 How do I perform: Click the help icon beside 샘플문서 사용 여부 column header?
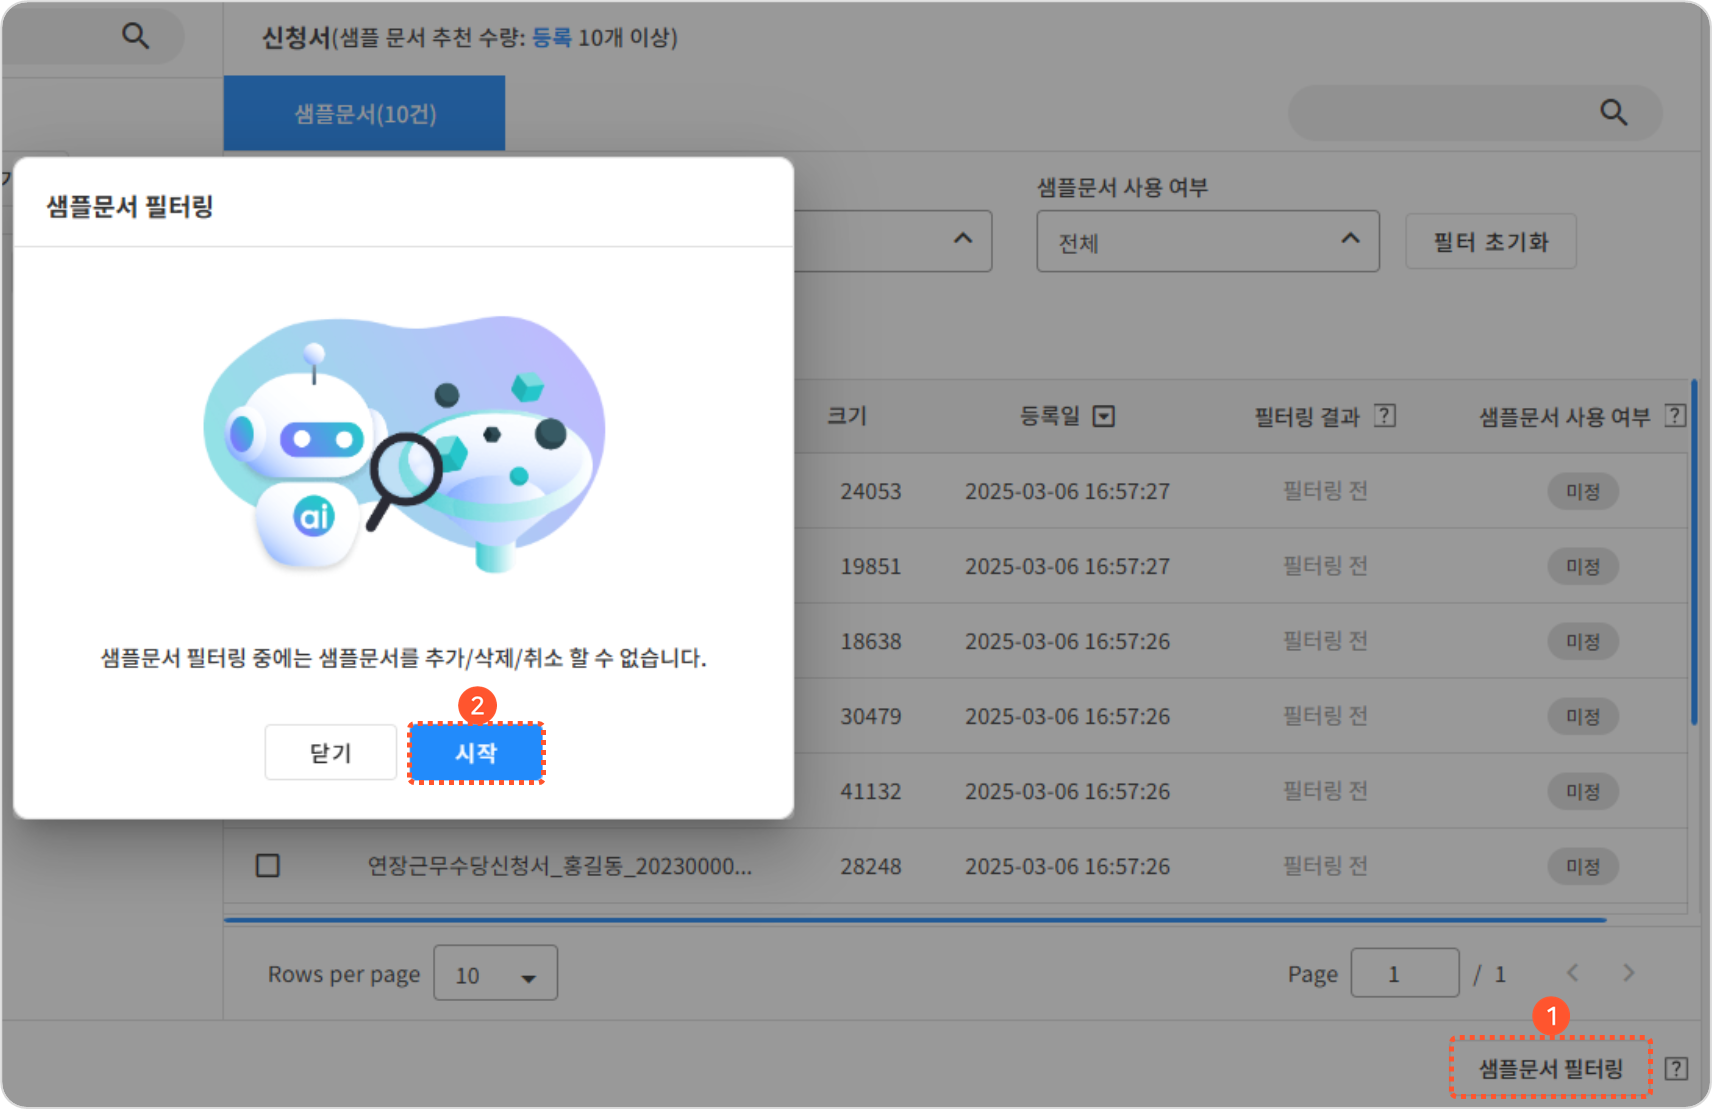coord(1675,416)
